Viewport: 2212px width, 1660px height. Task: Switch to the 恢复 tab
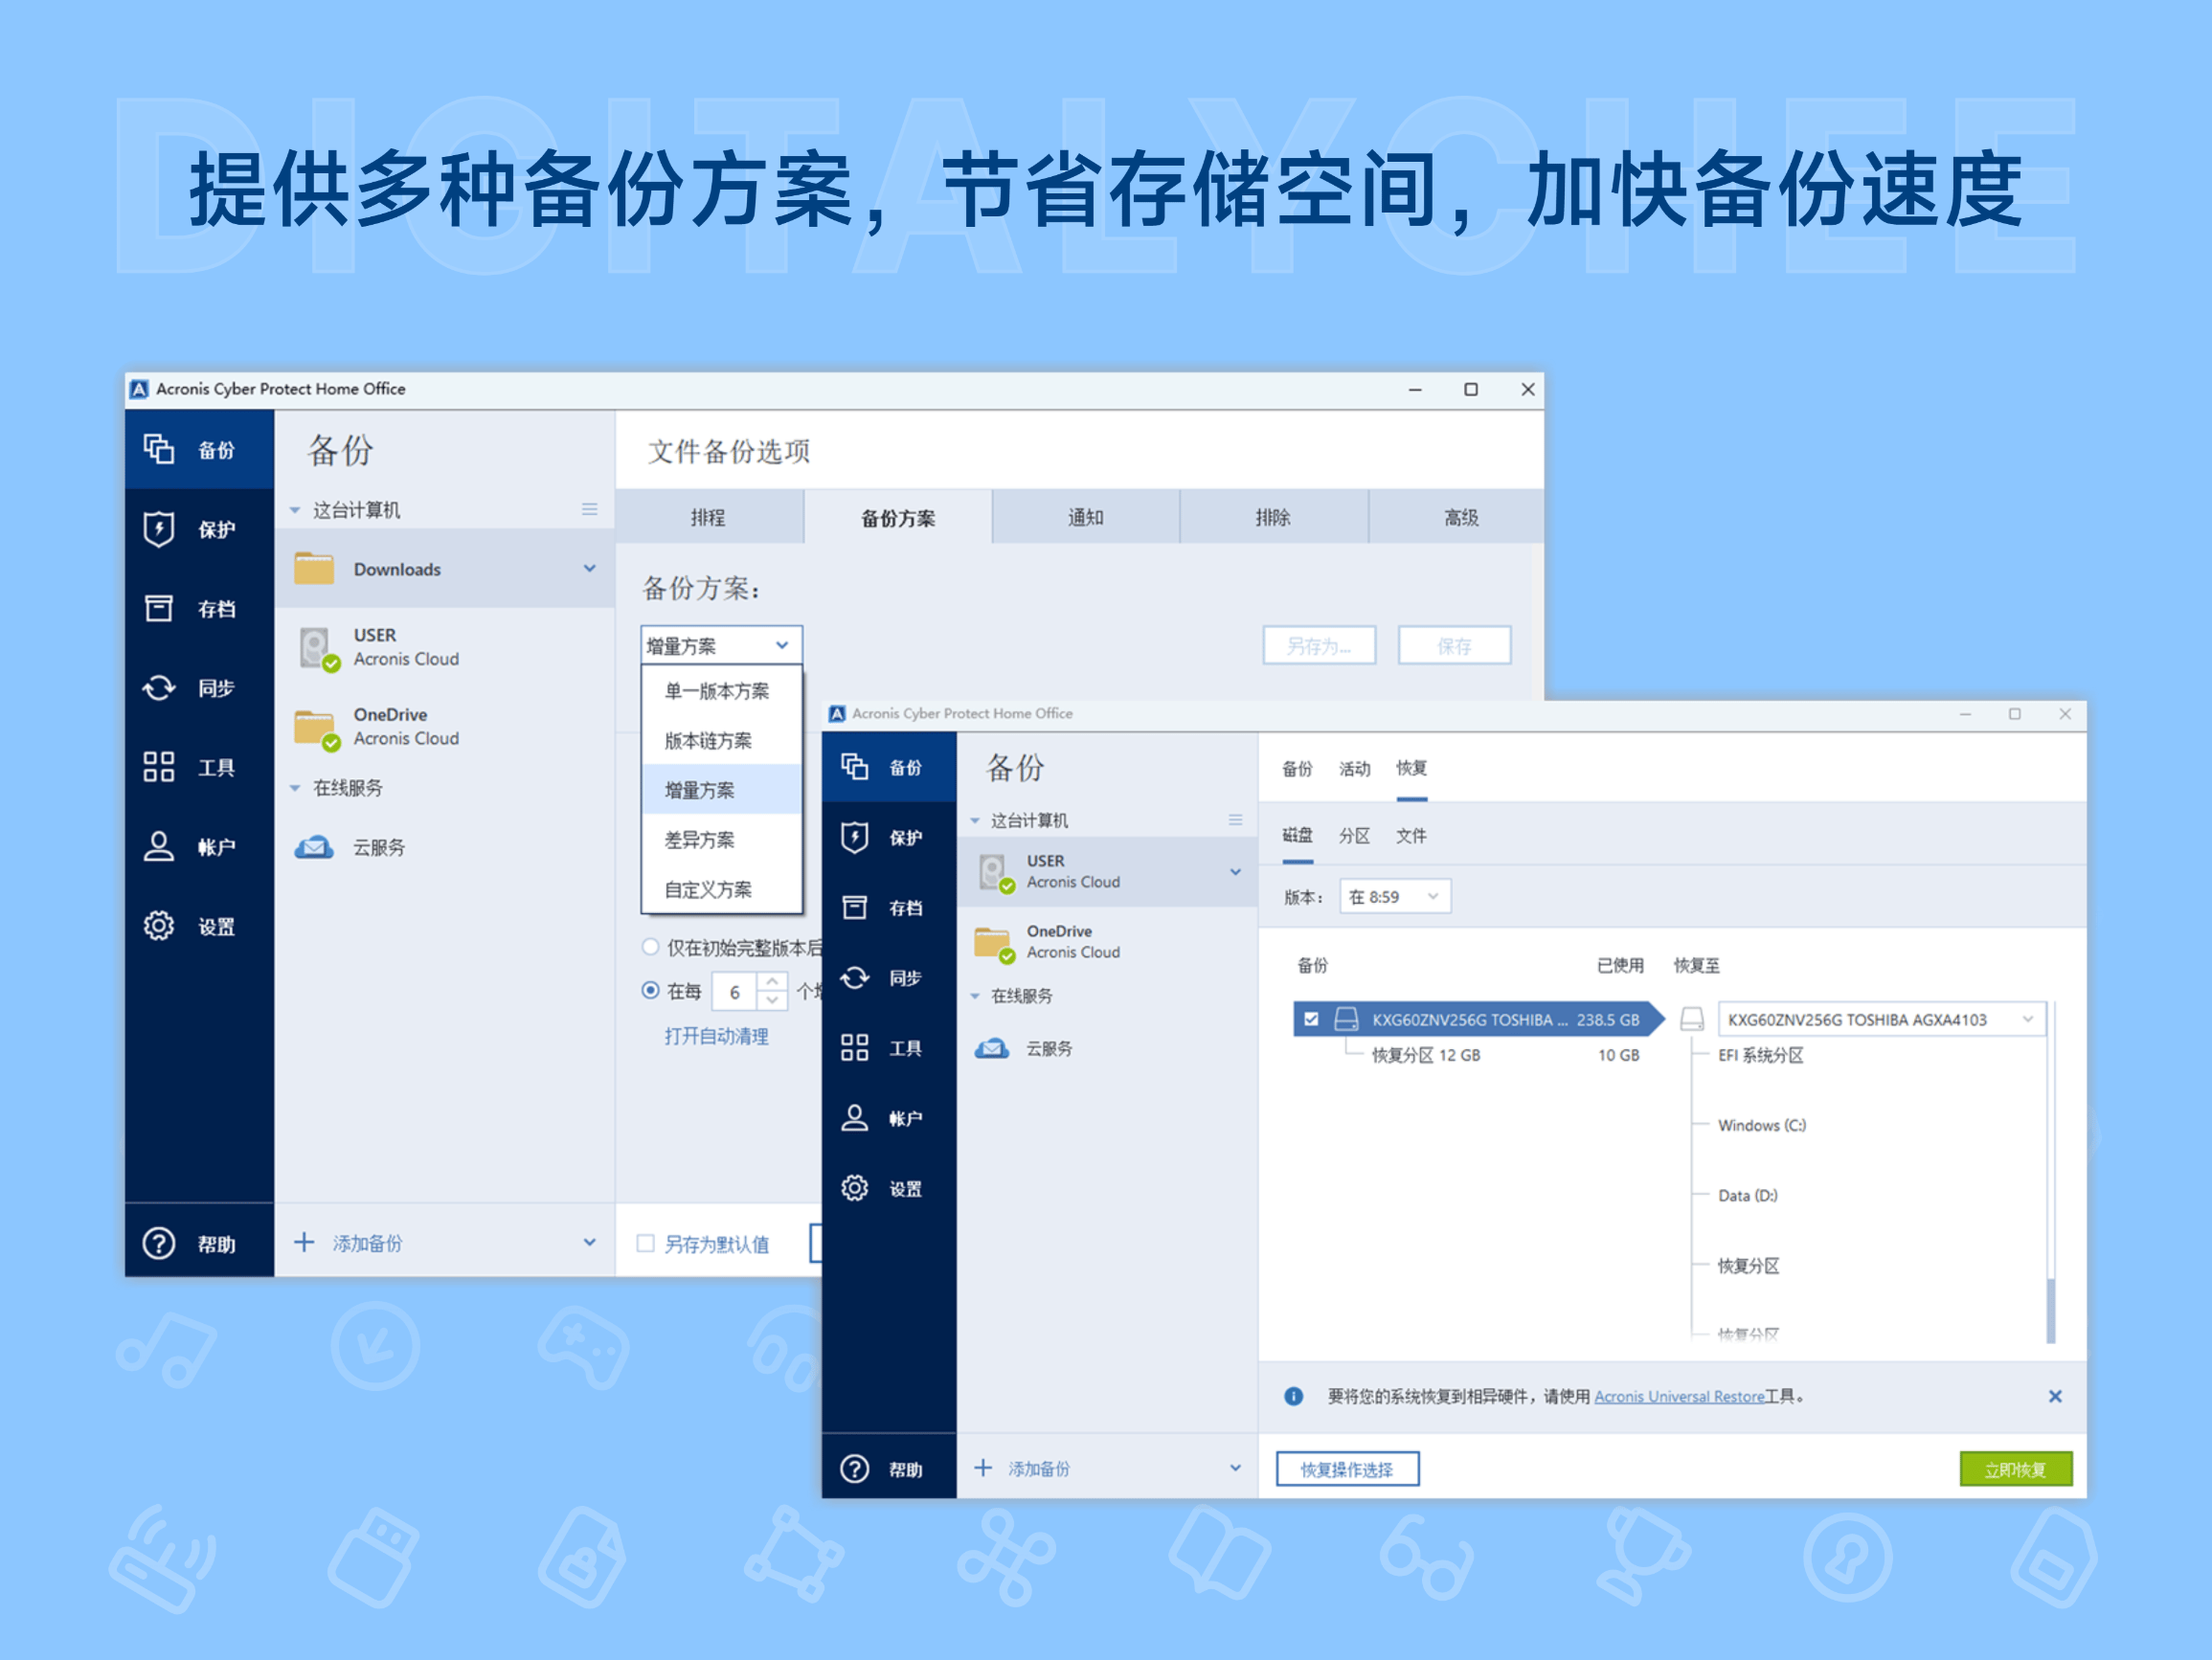click(x=1412, y=768)
